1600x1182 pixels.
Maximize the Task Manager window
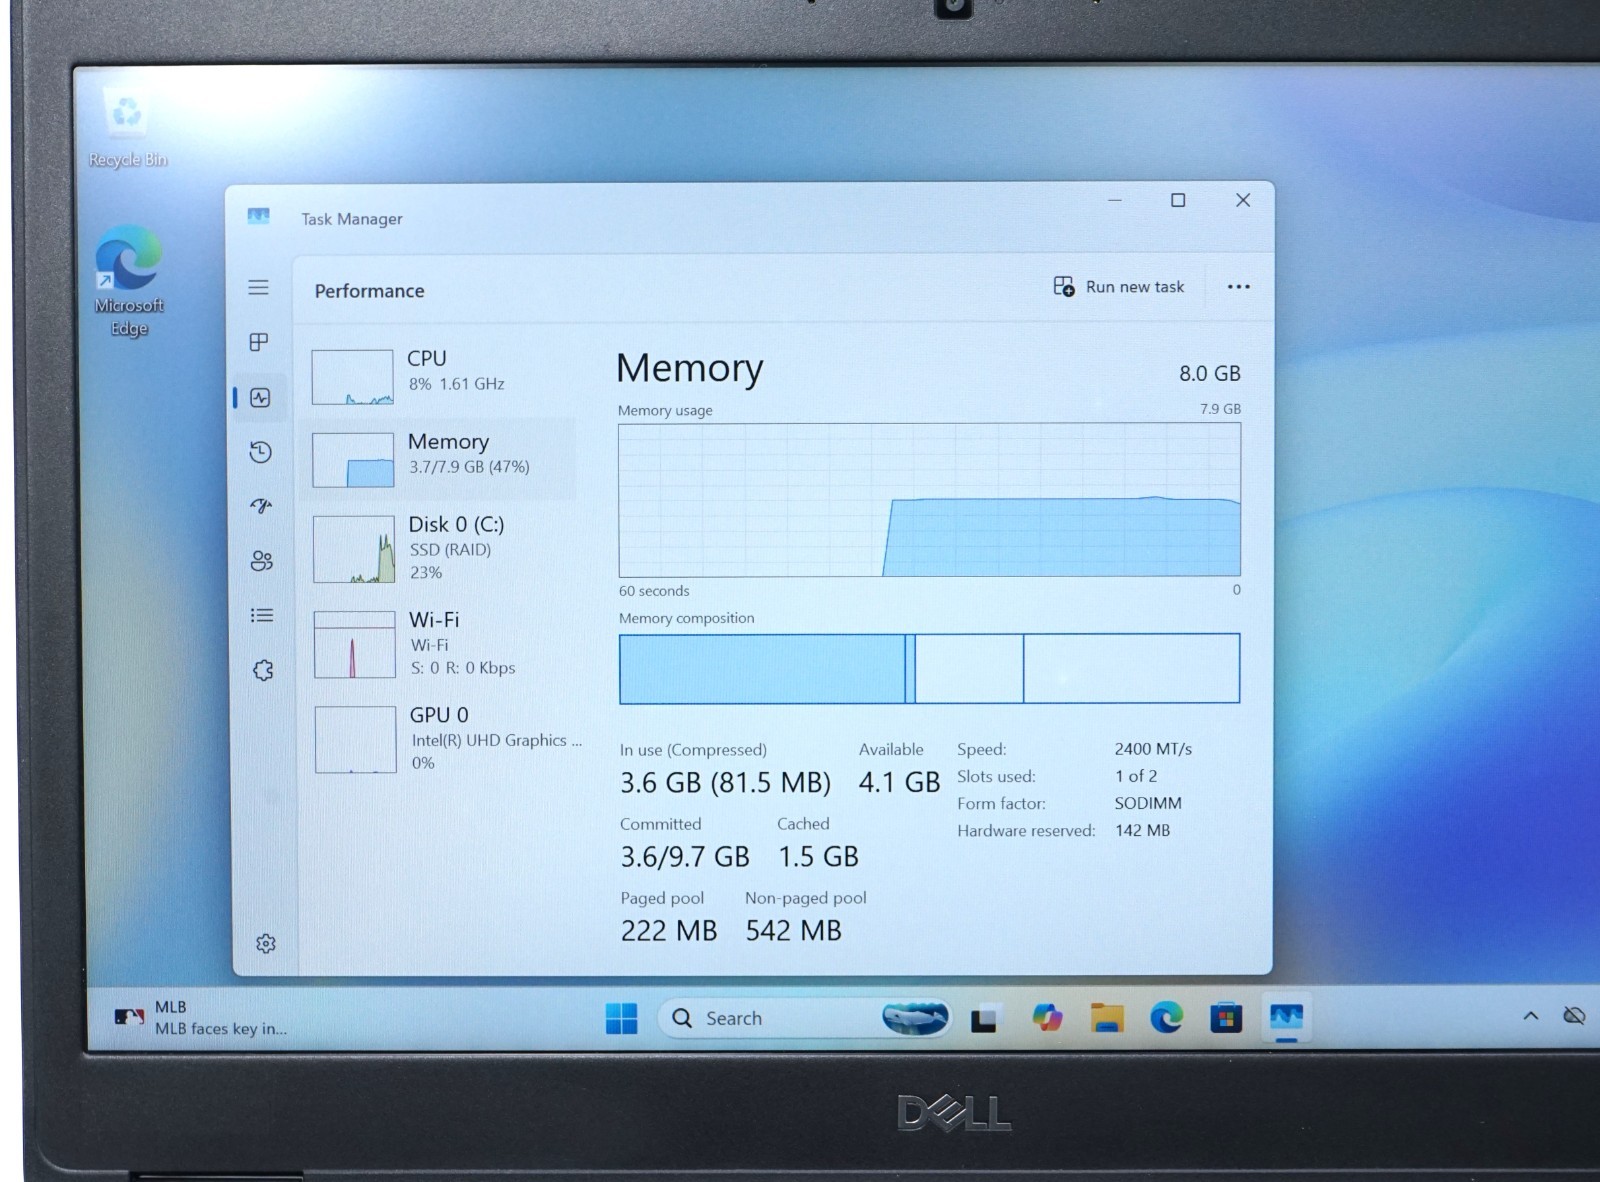[x=1178, y=200]
